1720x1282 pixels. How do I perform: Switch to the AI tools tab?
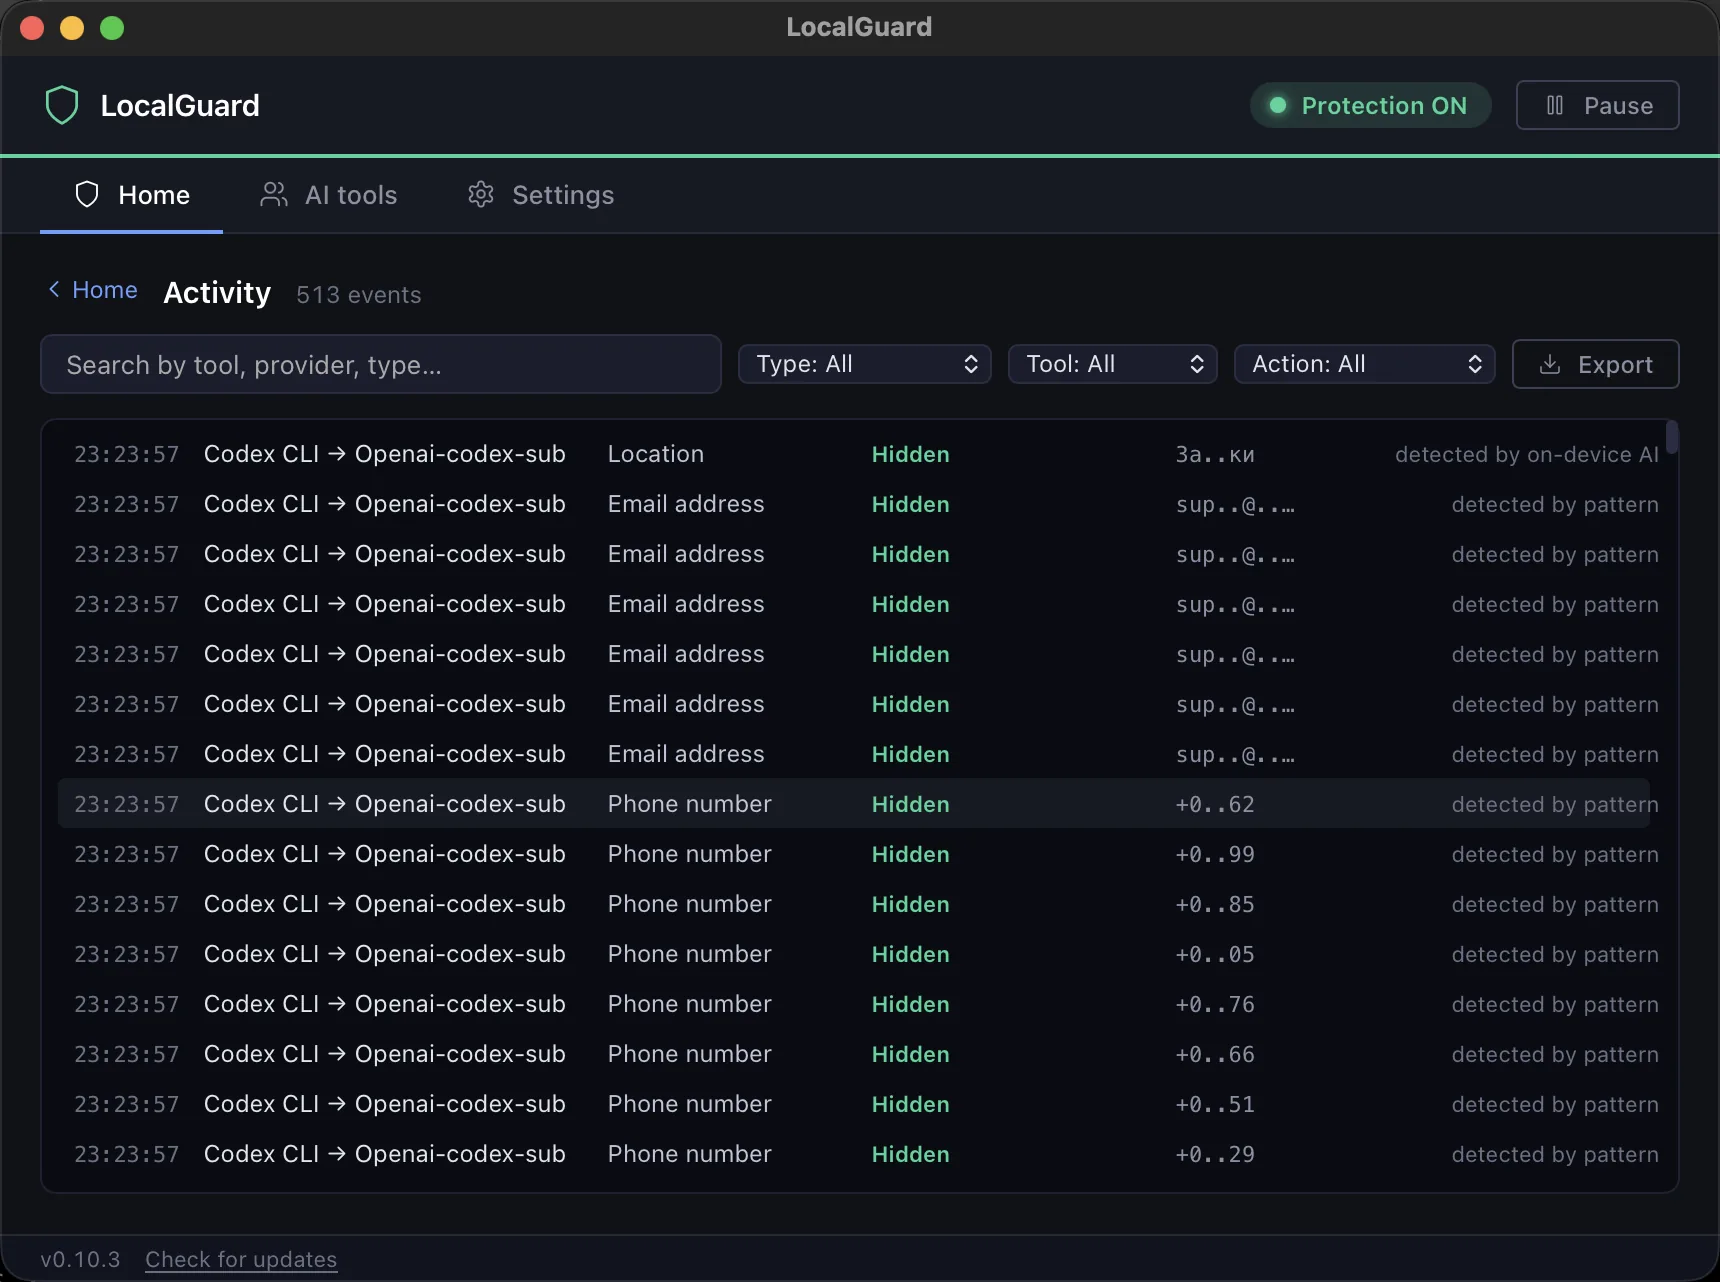[x=329, y=194]
